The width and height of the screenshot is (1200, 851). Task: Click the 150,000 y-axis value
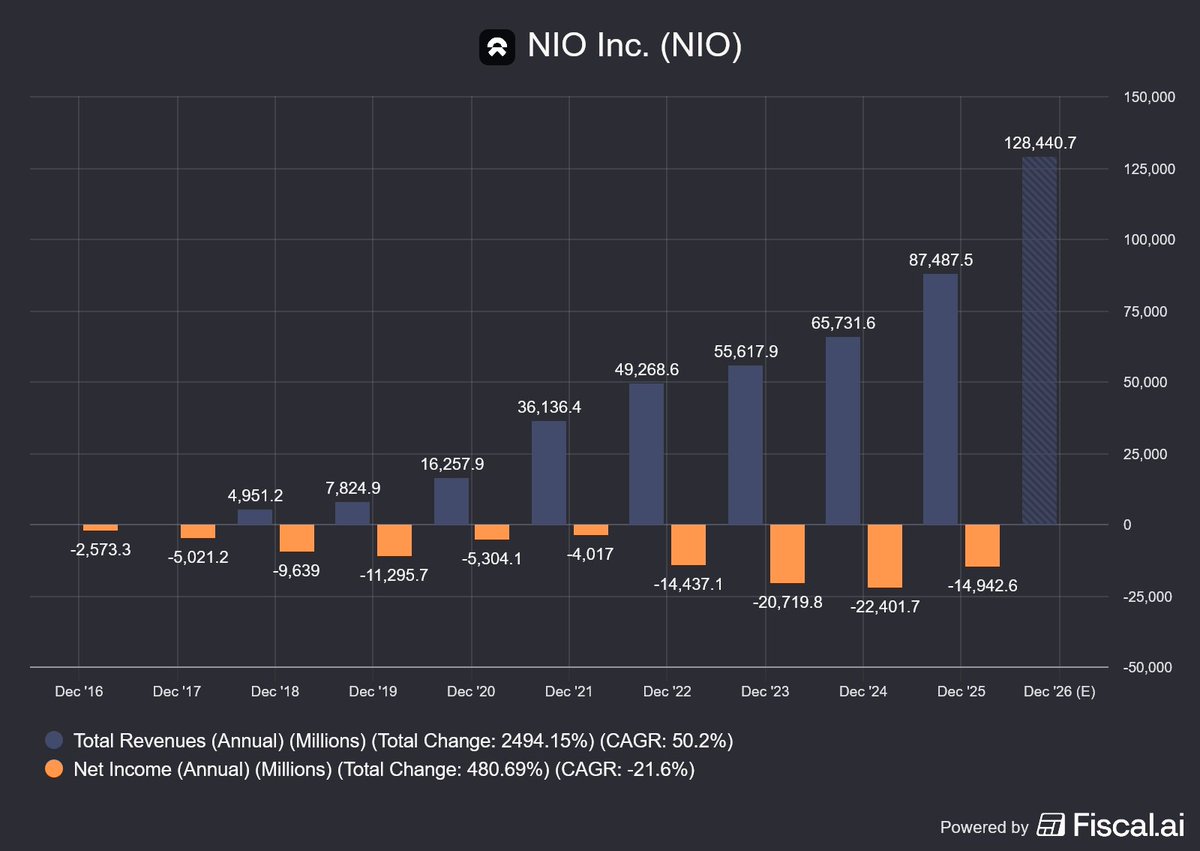[1147, 97]
